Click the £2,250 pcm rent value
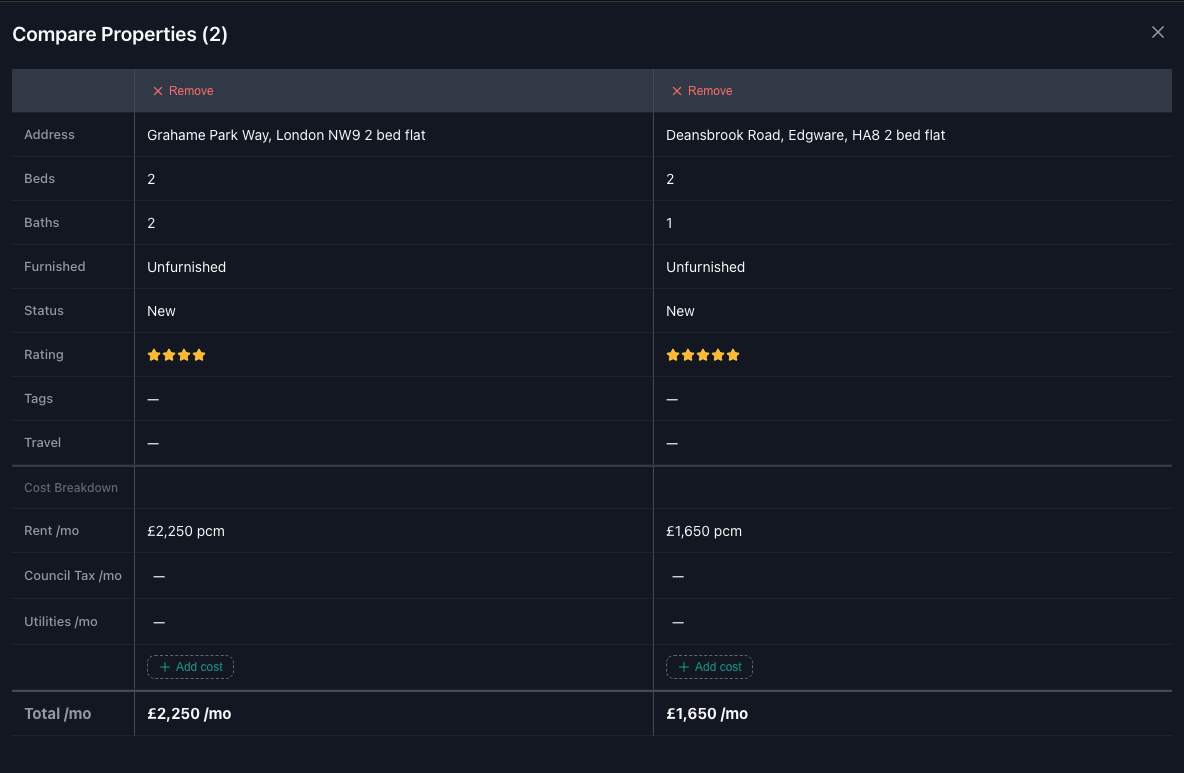Viewport: 1184px width, 773px height. (186, 531)
